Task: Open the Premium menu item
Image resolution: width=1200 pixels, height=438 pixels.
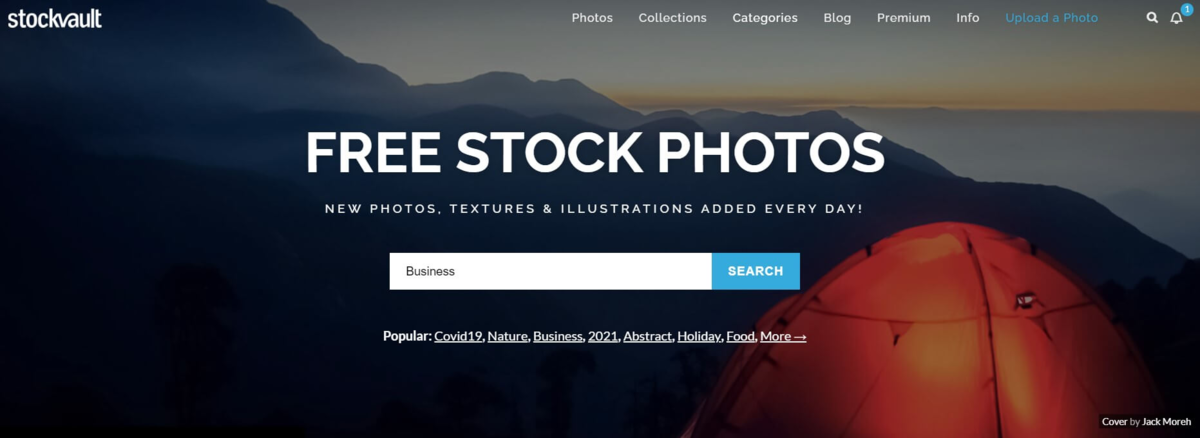Action: (x=903, y=18)
